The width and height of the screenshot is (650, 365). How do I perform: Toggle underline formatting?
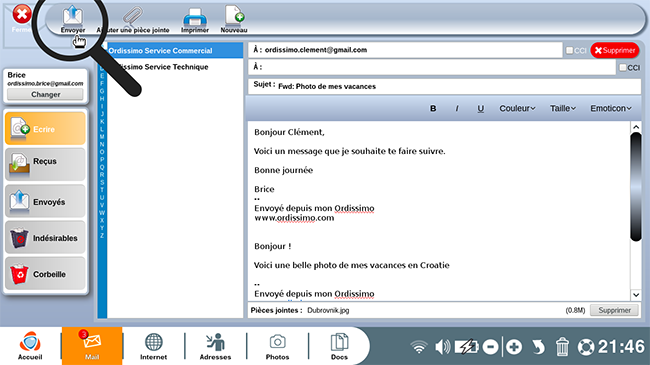coord(480,108)
